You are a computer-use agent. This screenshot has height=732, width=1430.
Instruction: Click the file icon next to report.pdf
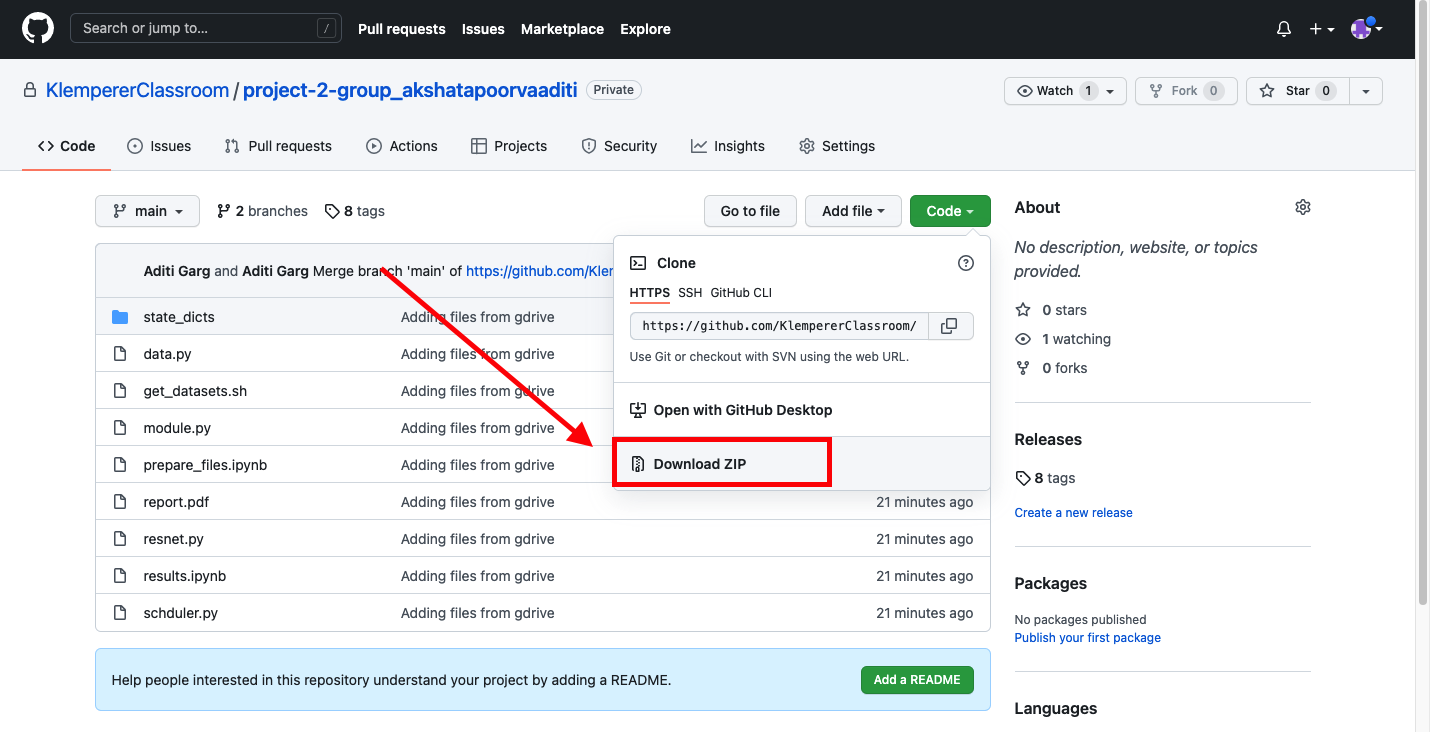120,502
